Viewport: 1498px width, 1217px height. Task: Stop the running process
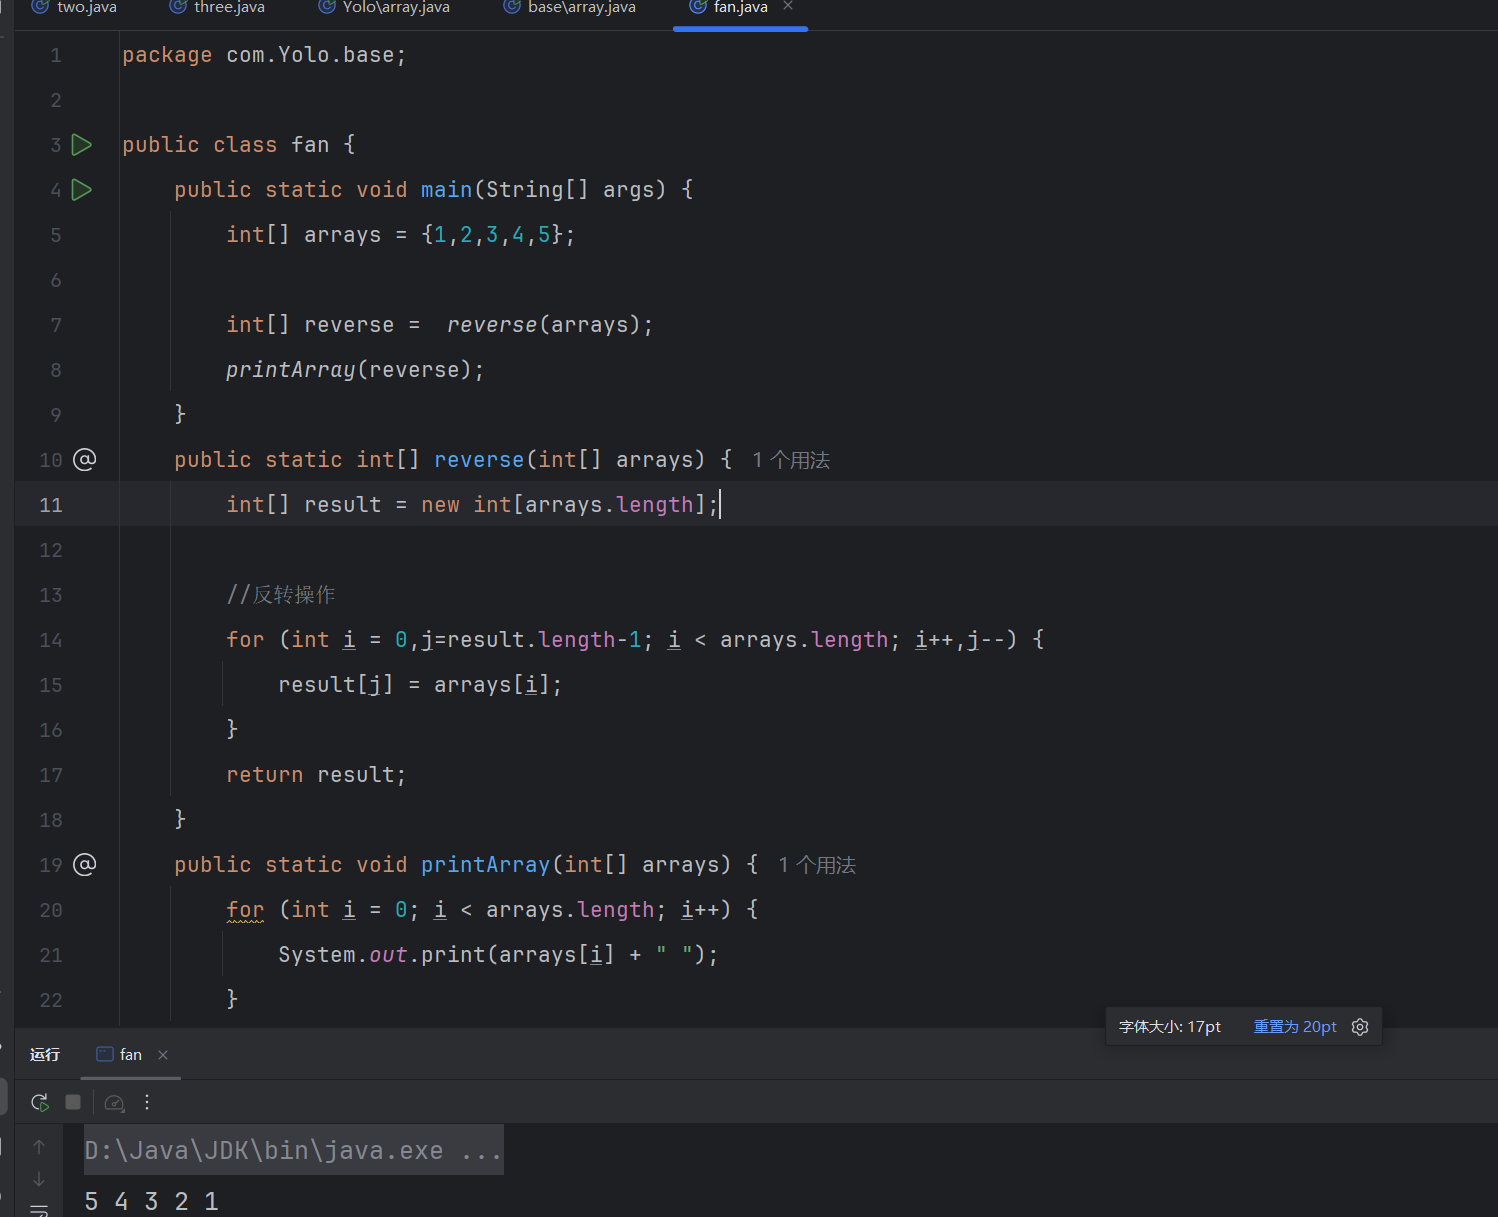73,1102
